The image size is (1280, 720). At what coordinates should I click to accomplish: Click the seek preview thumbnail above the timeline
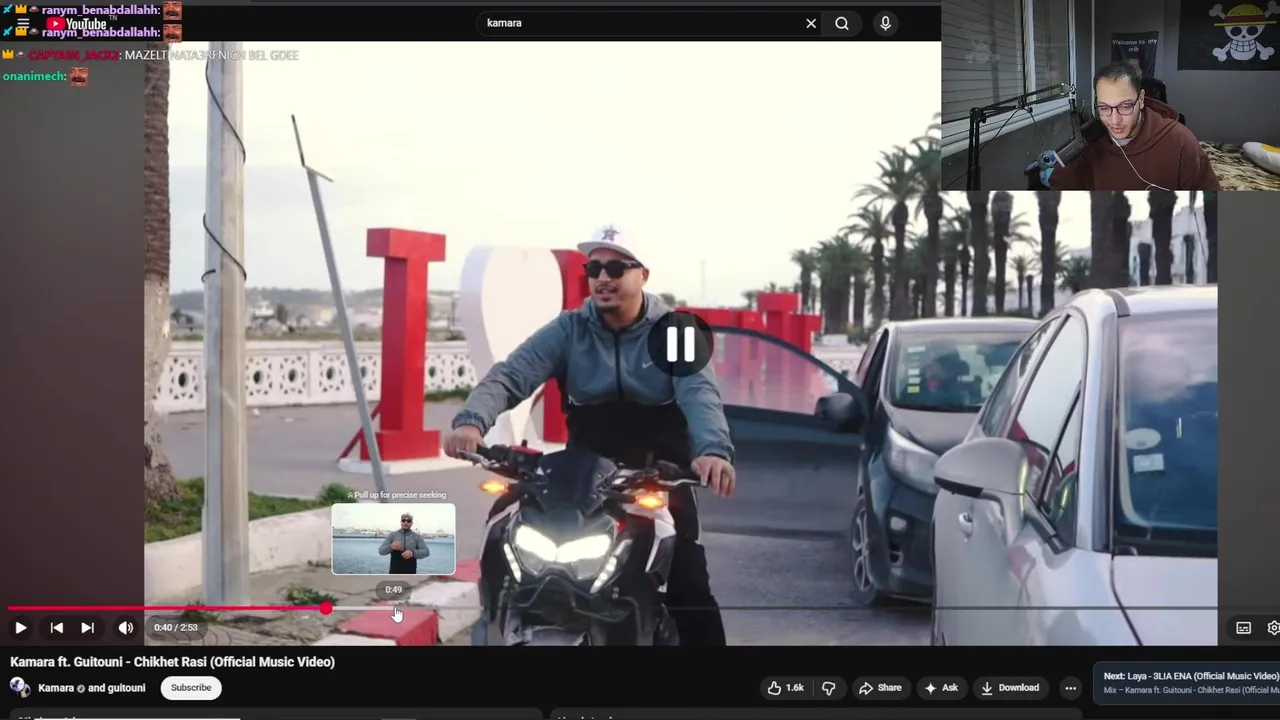tap(393, 539)
